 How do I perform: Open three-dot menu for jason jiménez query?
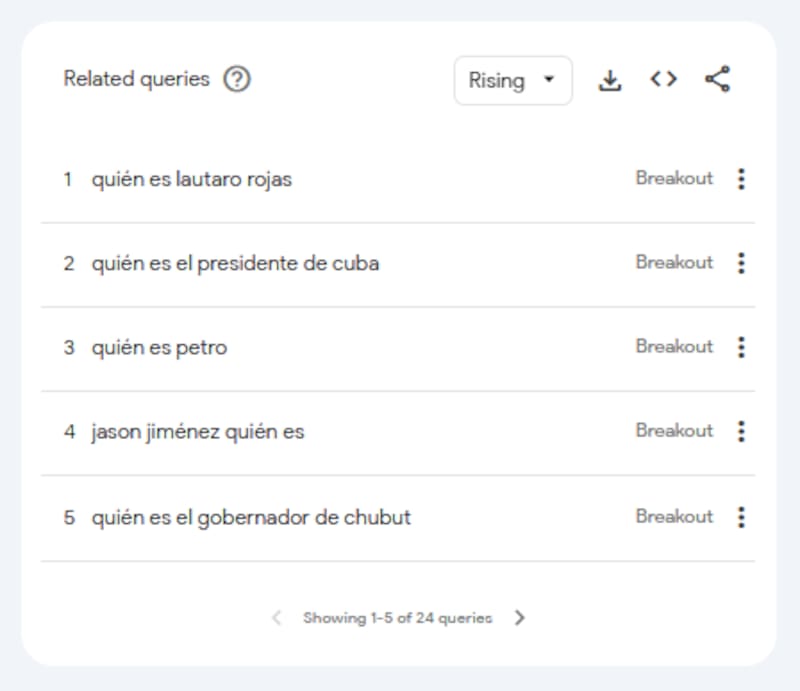click(x=741, y=431)
